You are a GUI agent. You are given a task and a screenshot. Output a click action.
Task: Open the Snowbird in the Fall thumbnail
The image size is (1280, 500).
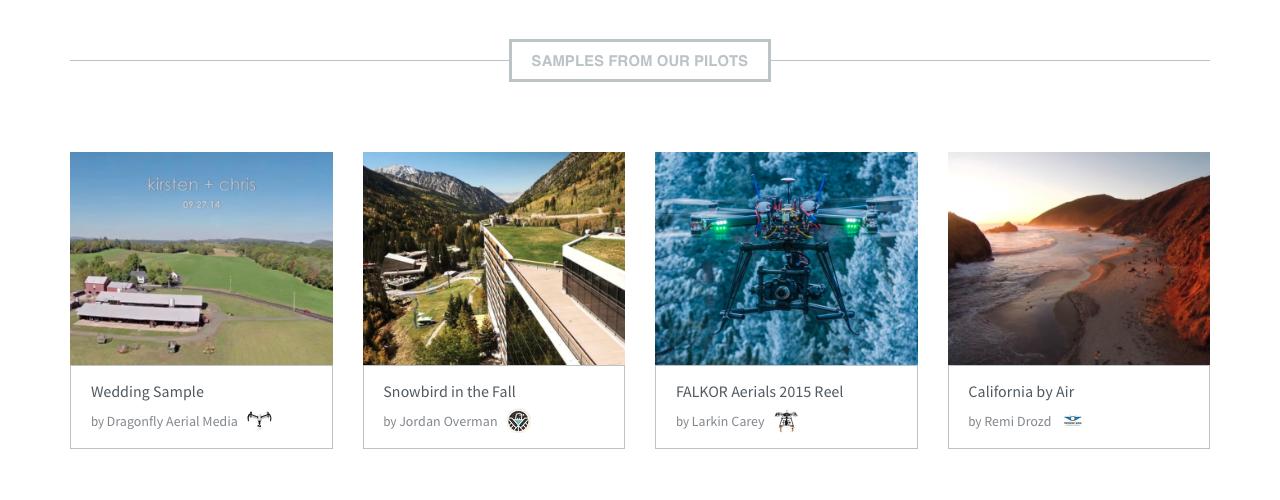(x=494, y=258)
